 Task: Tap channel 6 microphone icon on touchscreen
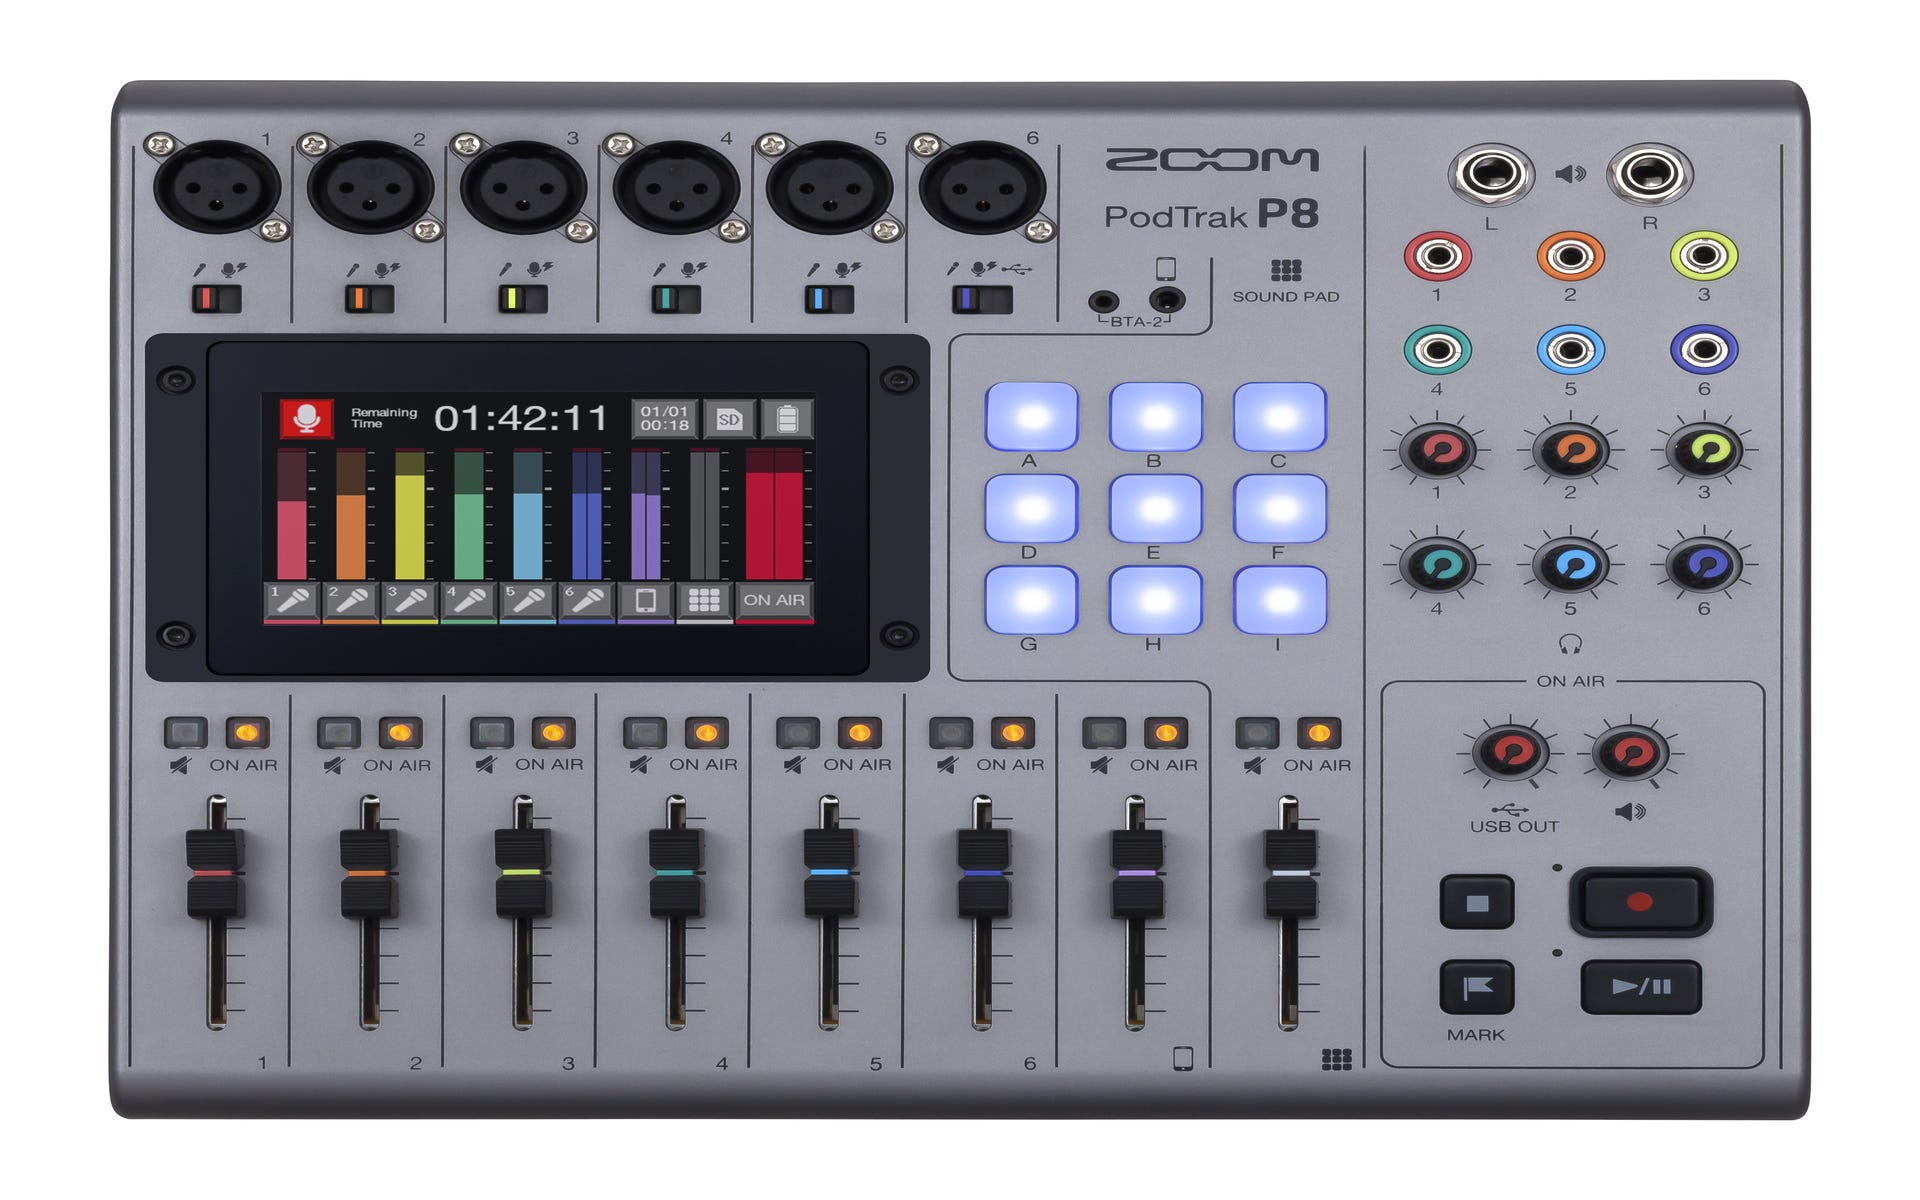click(586, 600)
